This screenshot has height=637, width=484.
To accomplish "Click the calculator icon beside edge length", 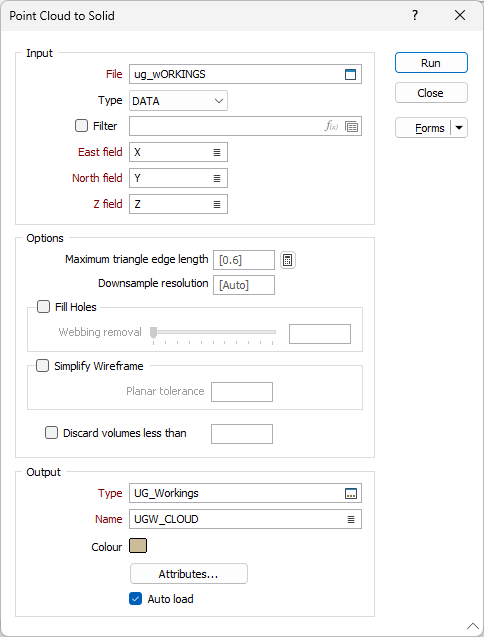I will coord(288,260).
